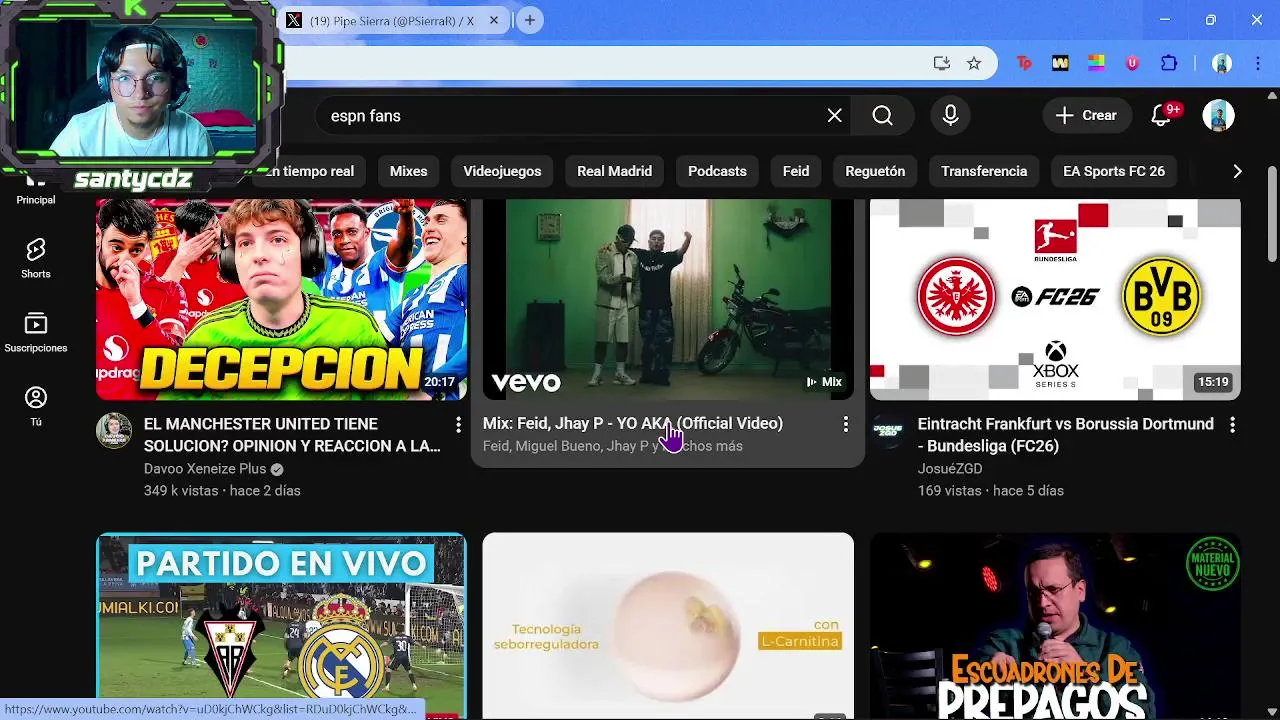Bookmark this page with star icon

coord(974,63)
